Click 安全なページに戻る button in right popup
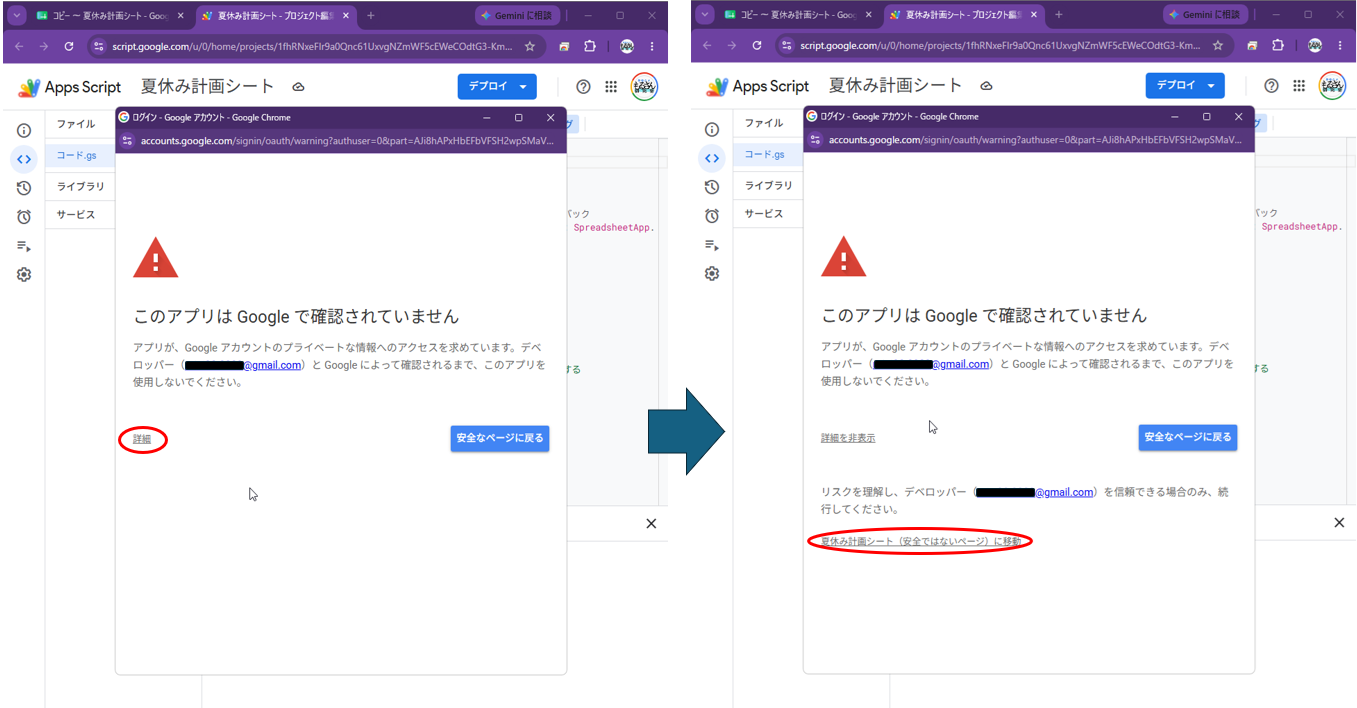 coord(1188,437)
